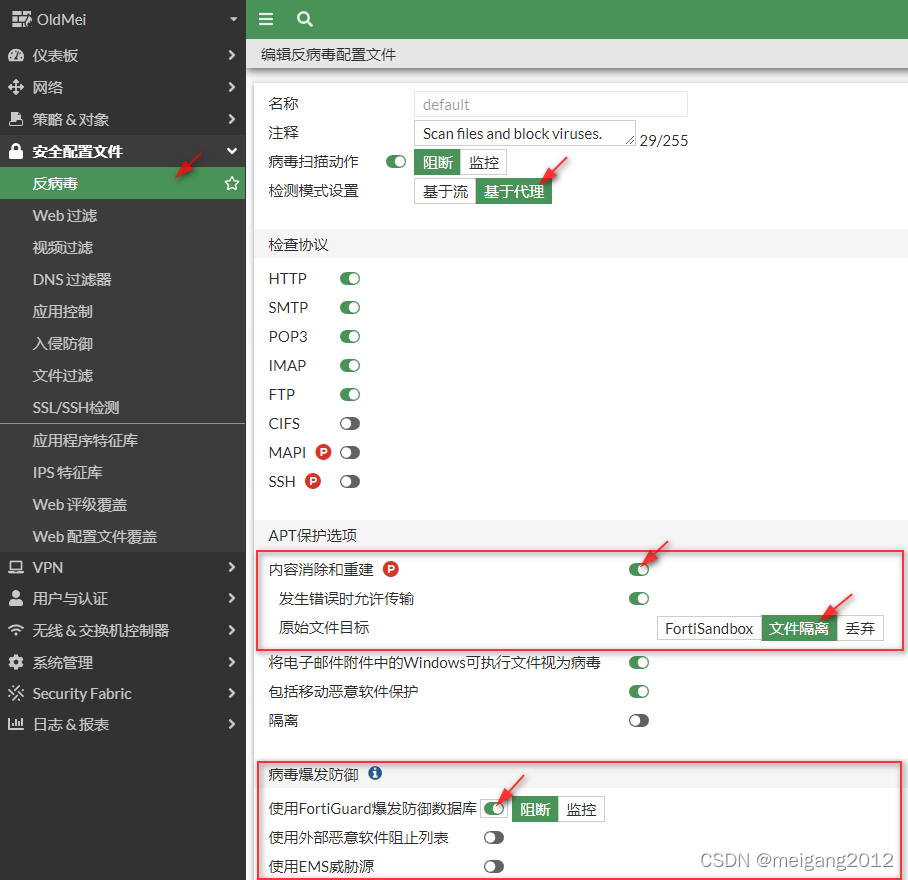The height and width of the screenshot is (880, 908).
Task: Toggle the 病毒扫描动作 switch
Action: (396, 162)
